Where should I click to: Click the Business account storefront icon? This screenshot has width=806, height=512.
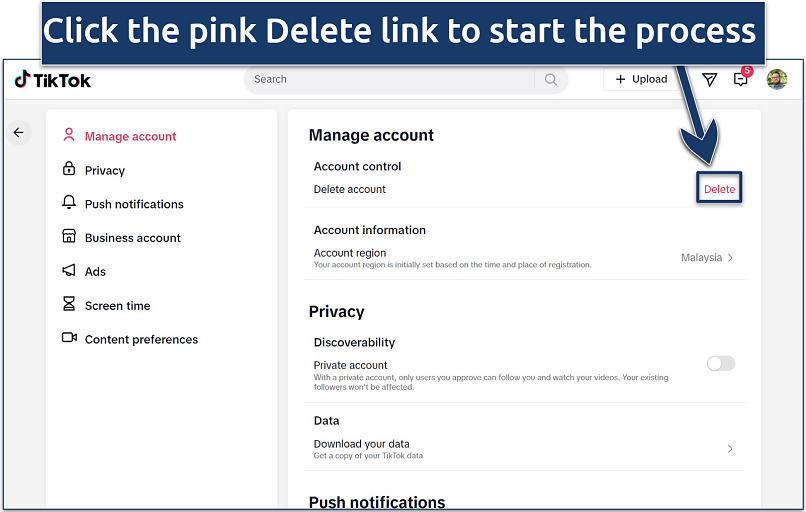click(69, 236)
